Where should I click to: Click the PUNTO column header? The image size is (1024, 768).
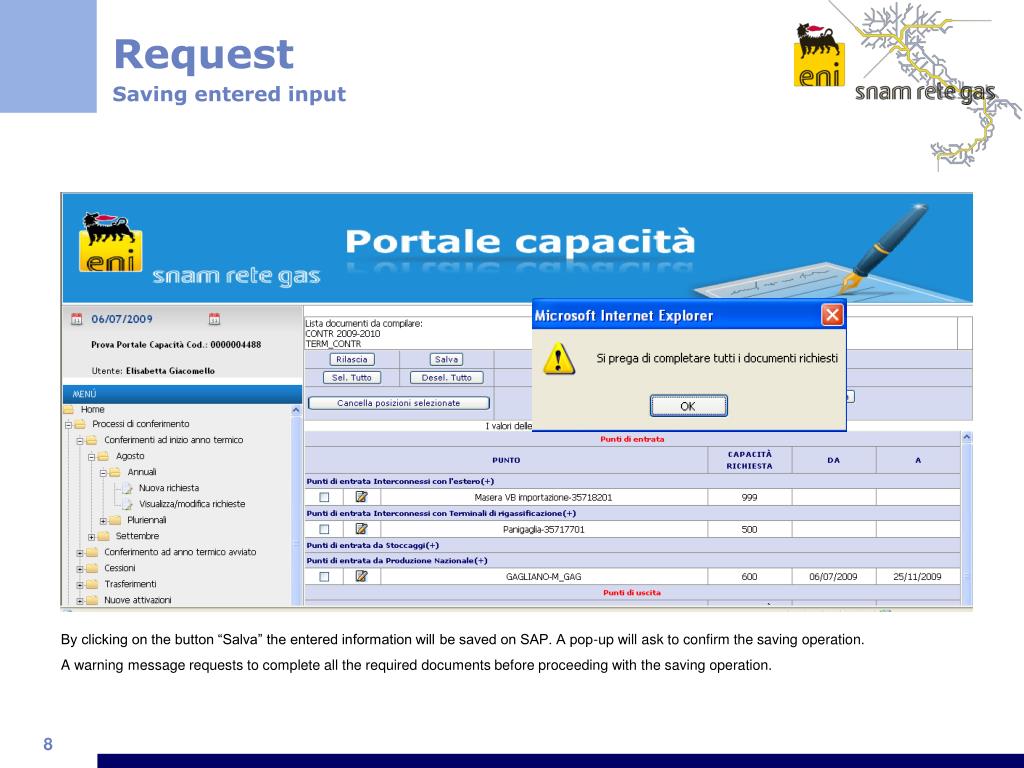coord(506,460)
